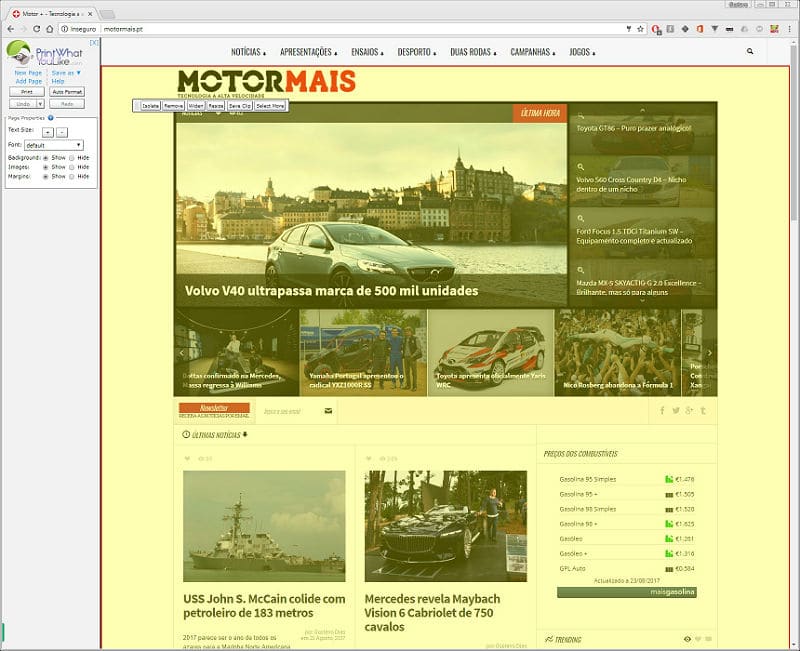Image resolution: width=800 pixels, height=651 pixels.
Task: Go to browser home icon
Action: click(x=49, y=29)
